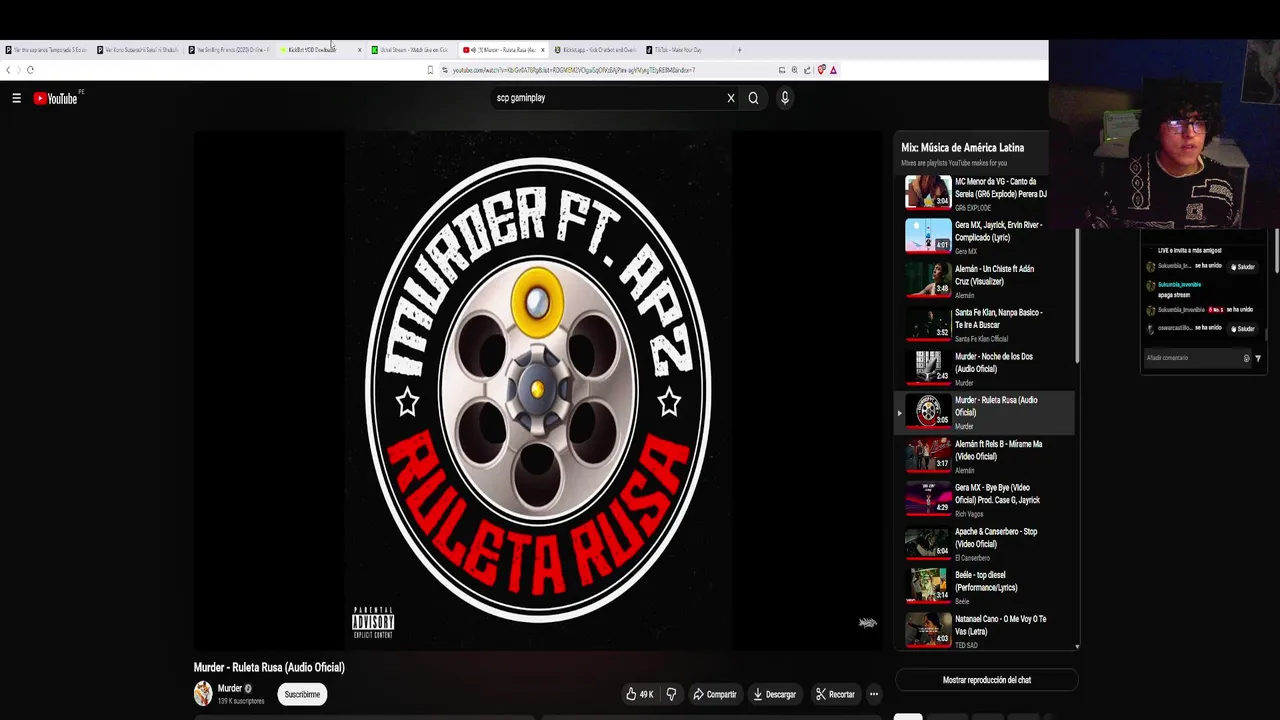Click the blue Sukumbia_invencible chat username
Viewport: 1280px width, 720px height.
(x=1179, y=285)
